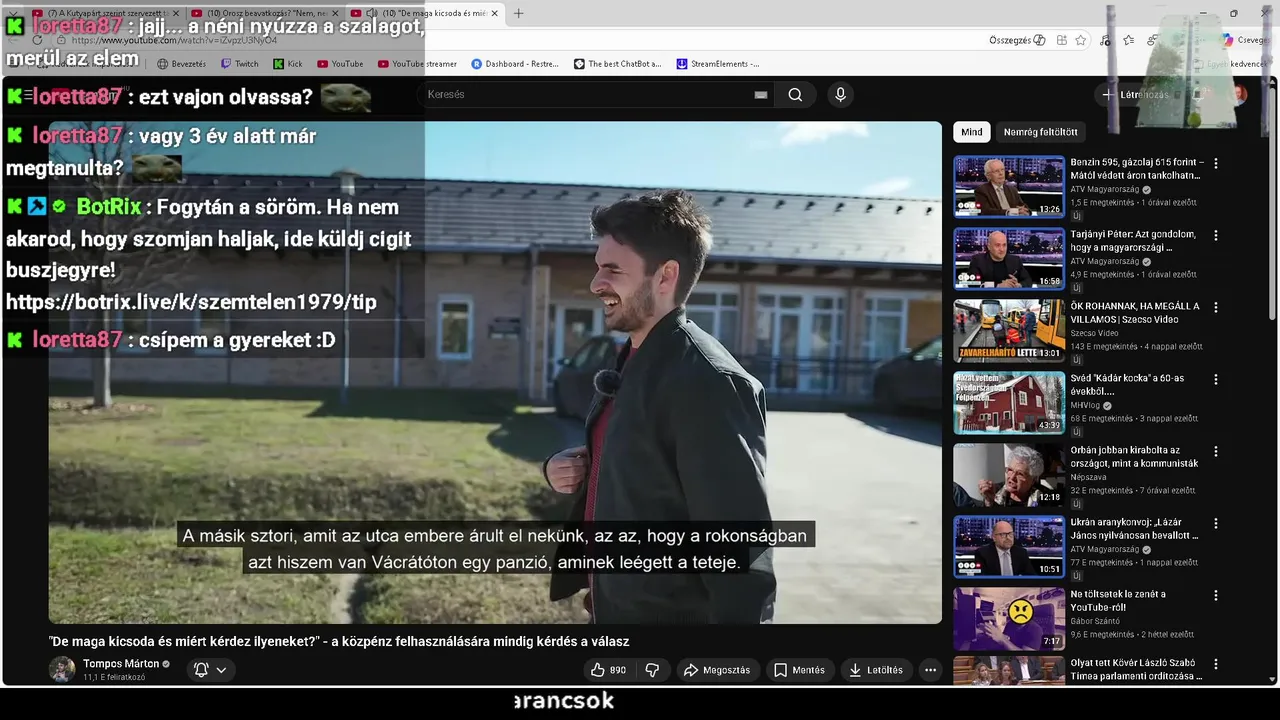Click the Svéd Kádár kocka video title
Screen dimensions: 1280x720
pyautogui.click(x=1127, y=385)
